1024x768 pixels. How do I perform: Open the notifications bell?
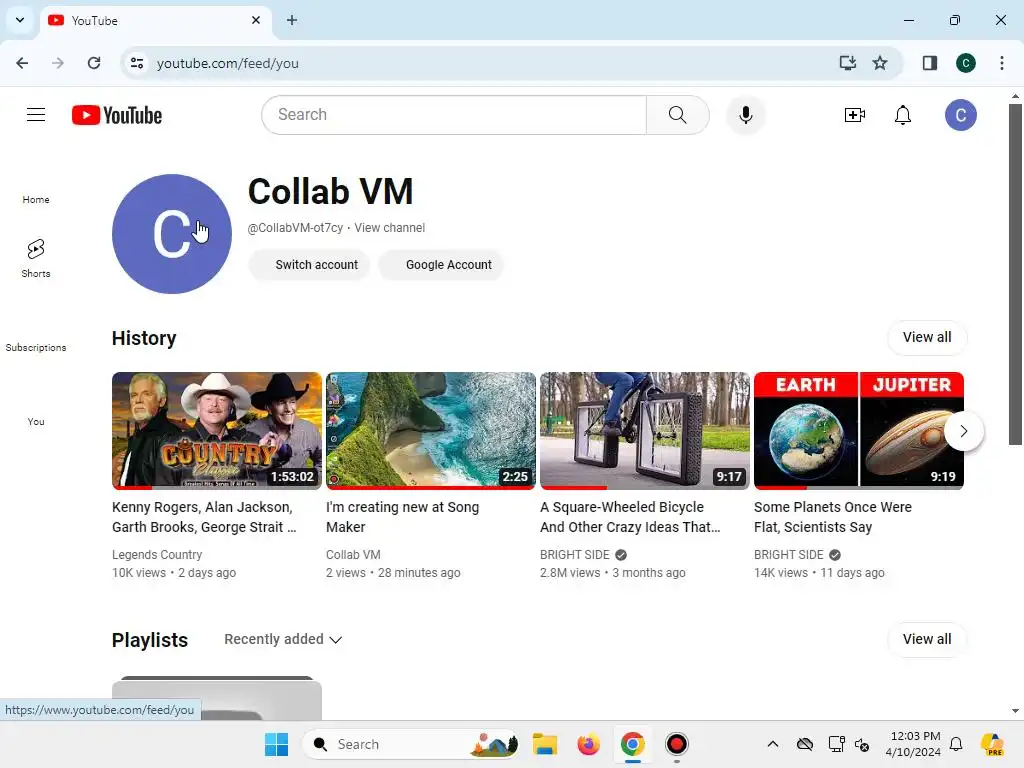click(x=903, y=115)
